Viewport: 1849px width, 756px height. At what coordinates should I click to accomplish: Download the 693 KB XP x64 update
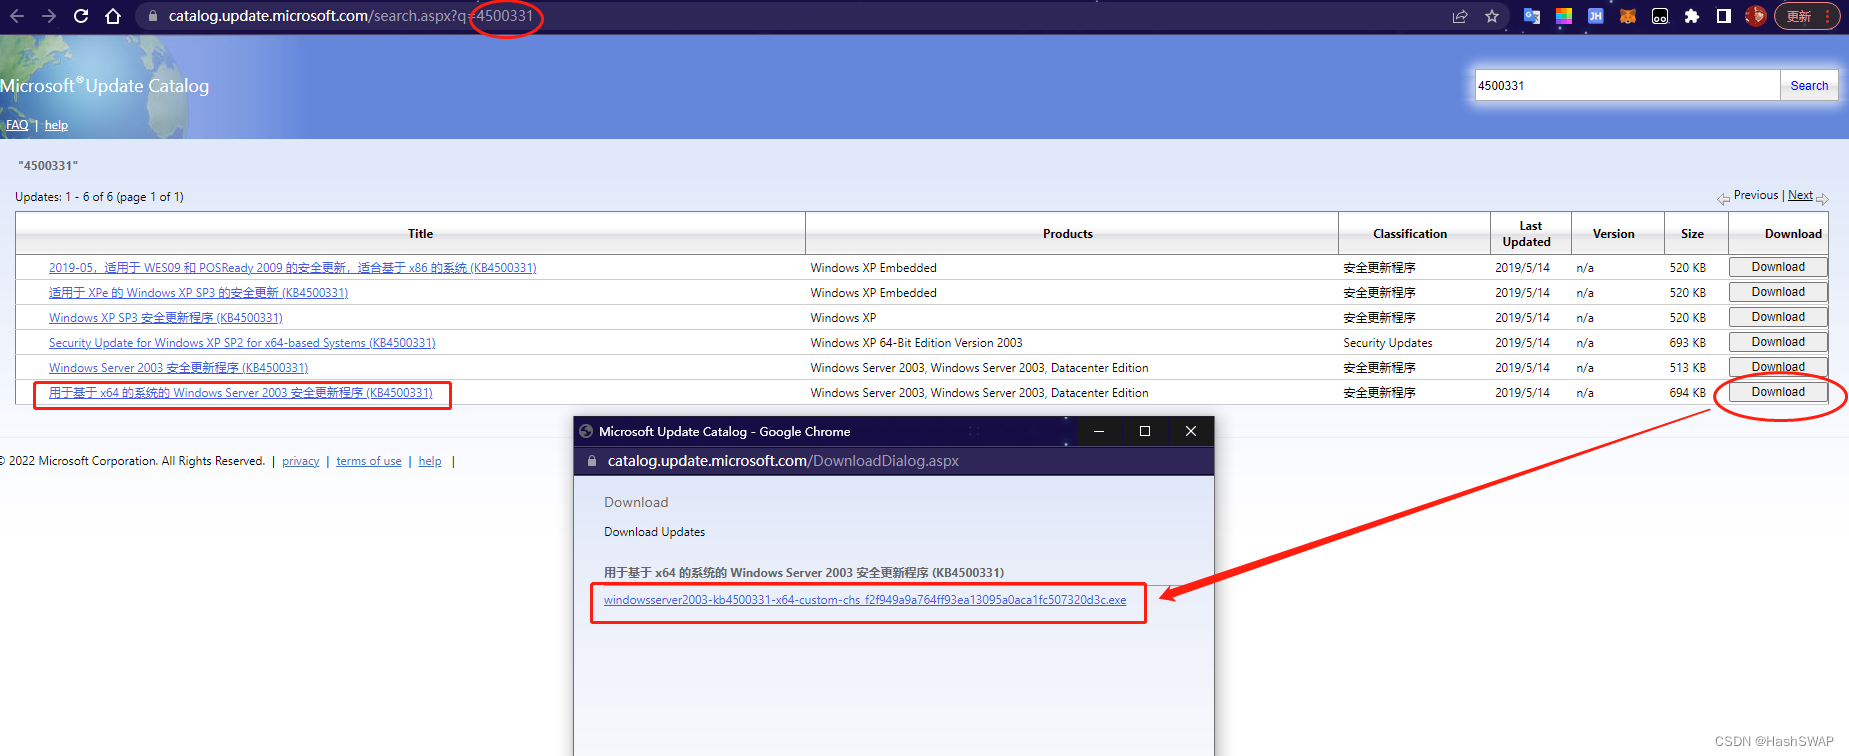point(1778,342)
